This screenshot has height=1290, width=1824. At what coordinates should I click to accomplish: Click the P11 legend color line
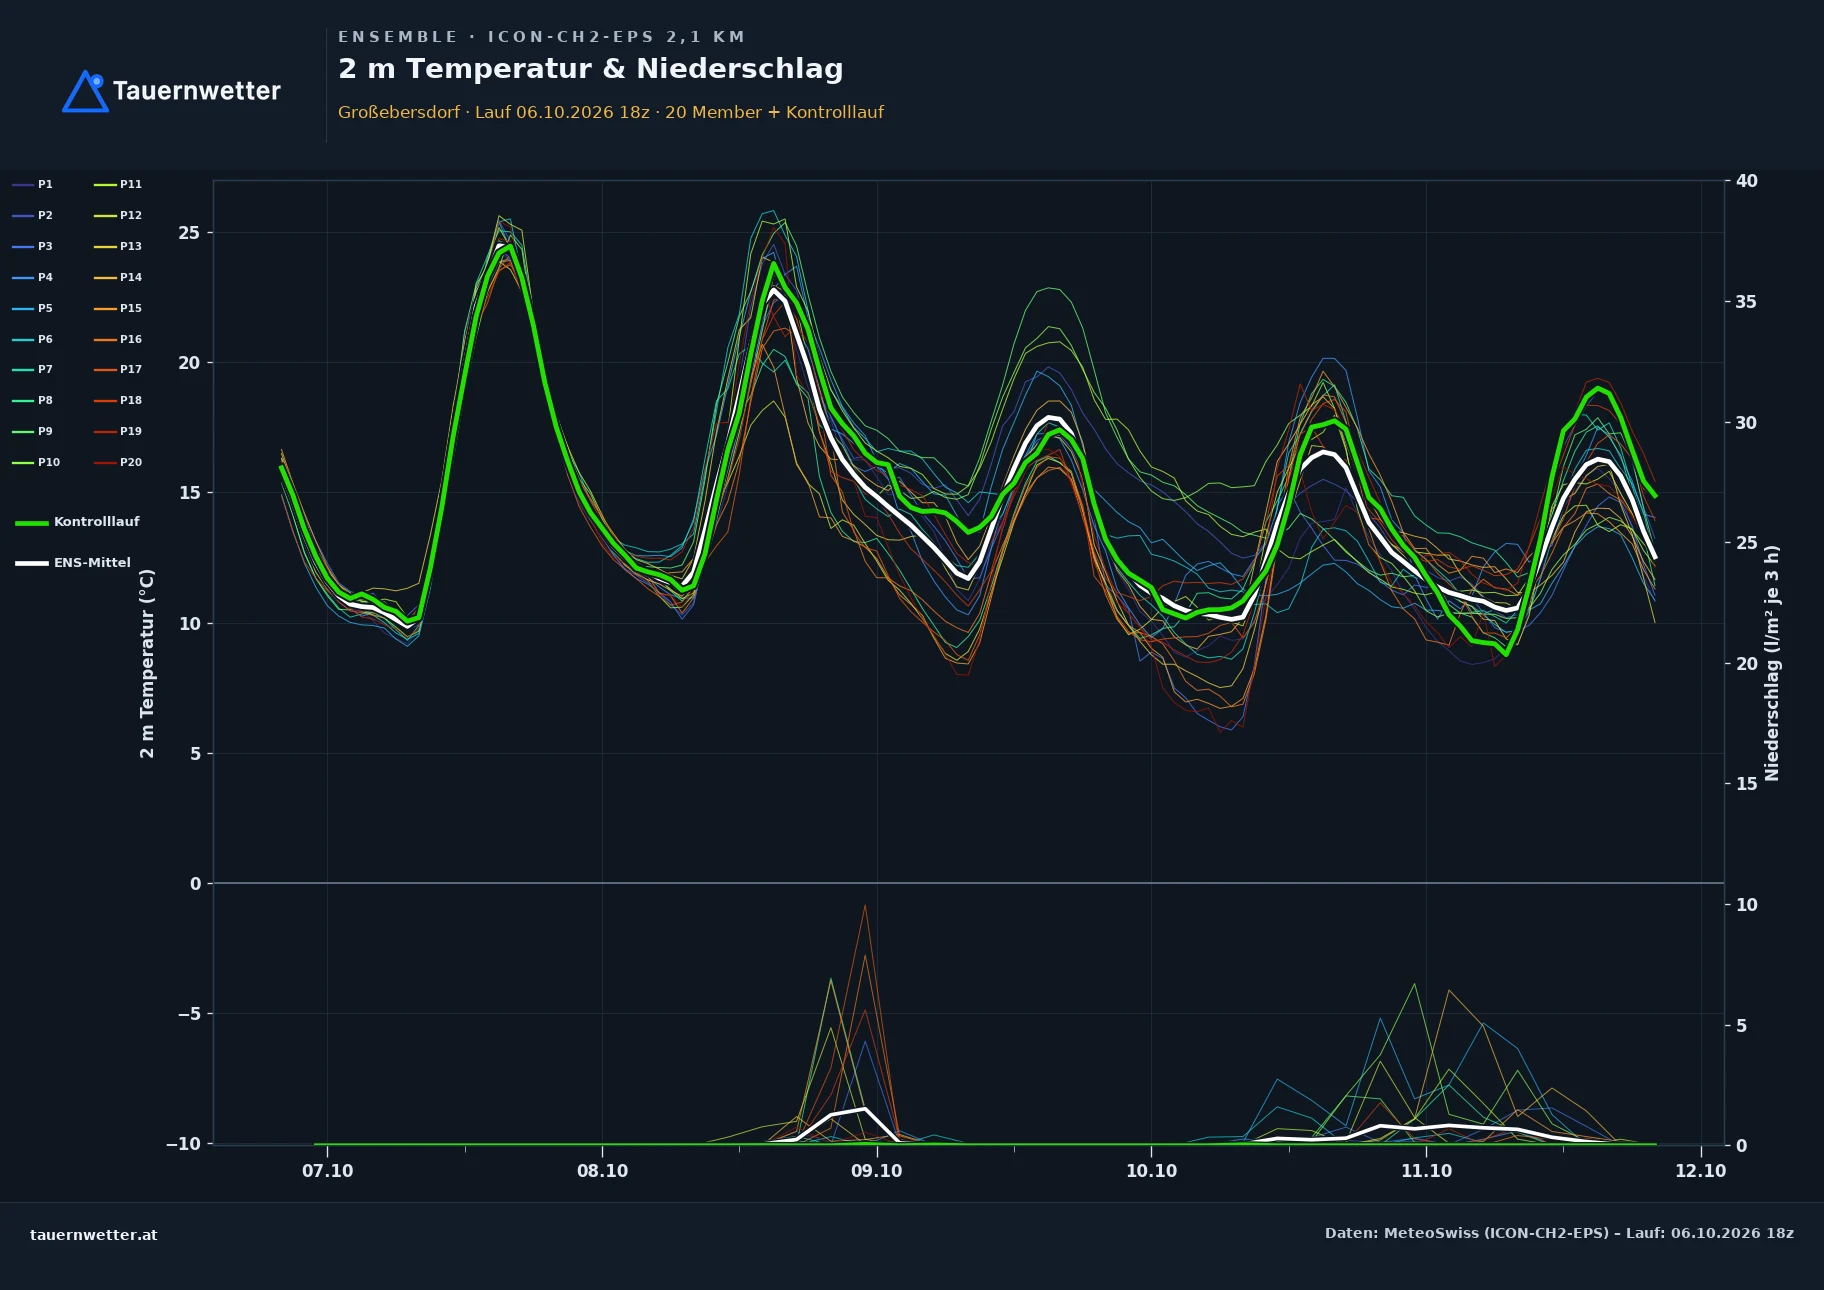(x=105, y=184)
